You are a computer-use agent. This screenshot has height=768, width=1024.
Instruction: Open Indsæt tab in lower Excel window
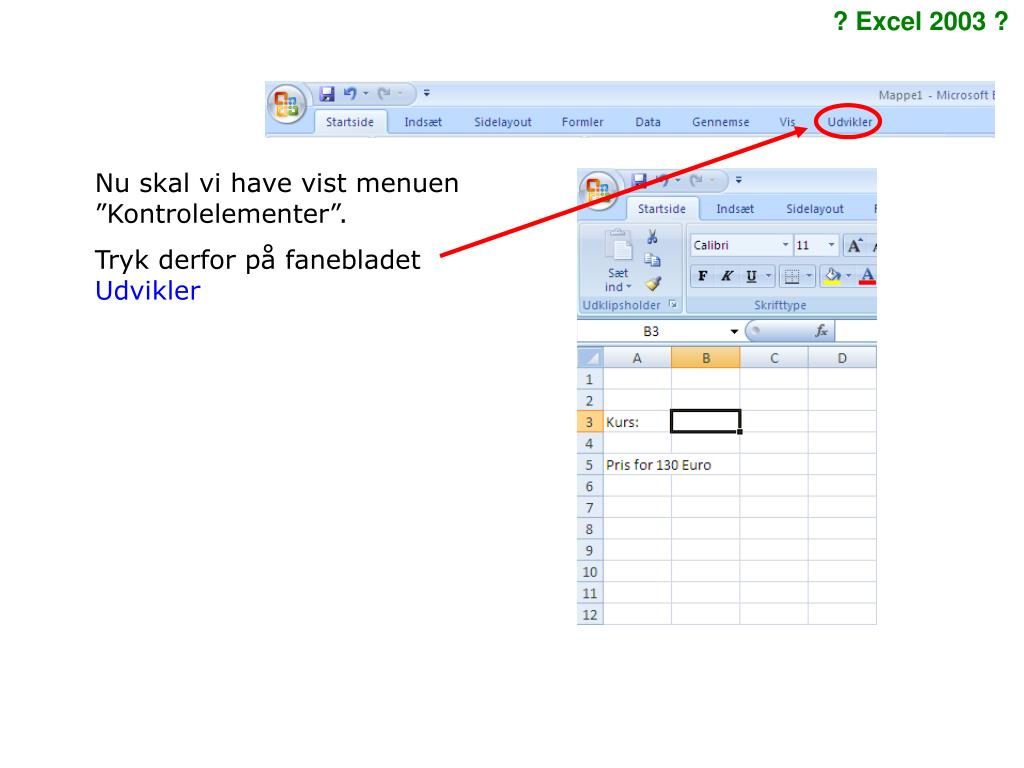(x=735, y=209)
